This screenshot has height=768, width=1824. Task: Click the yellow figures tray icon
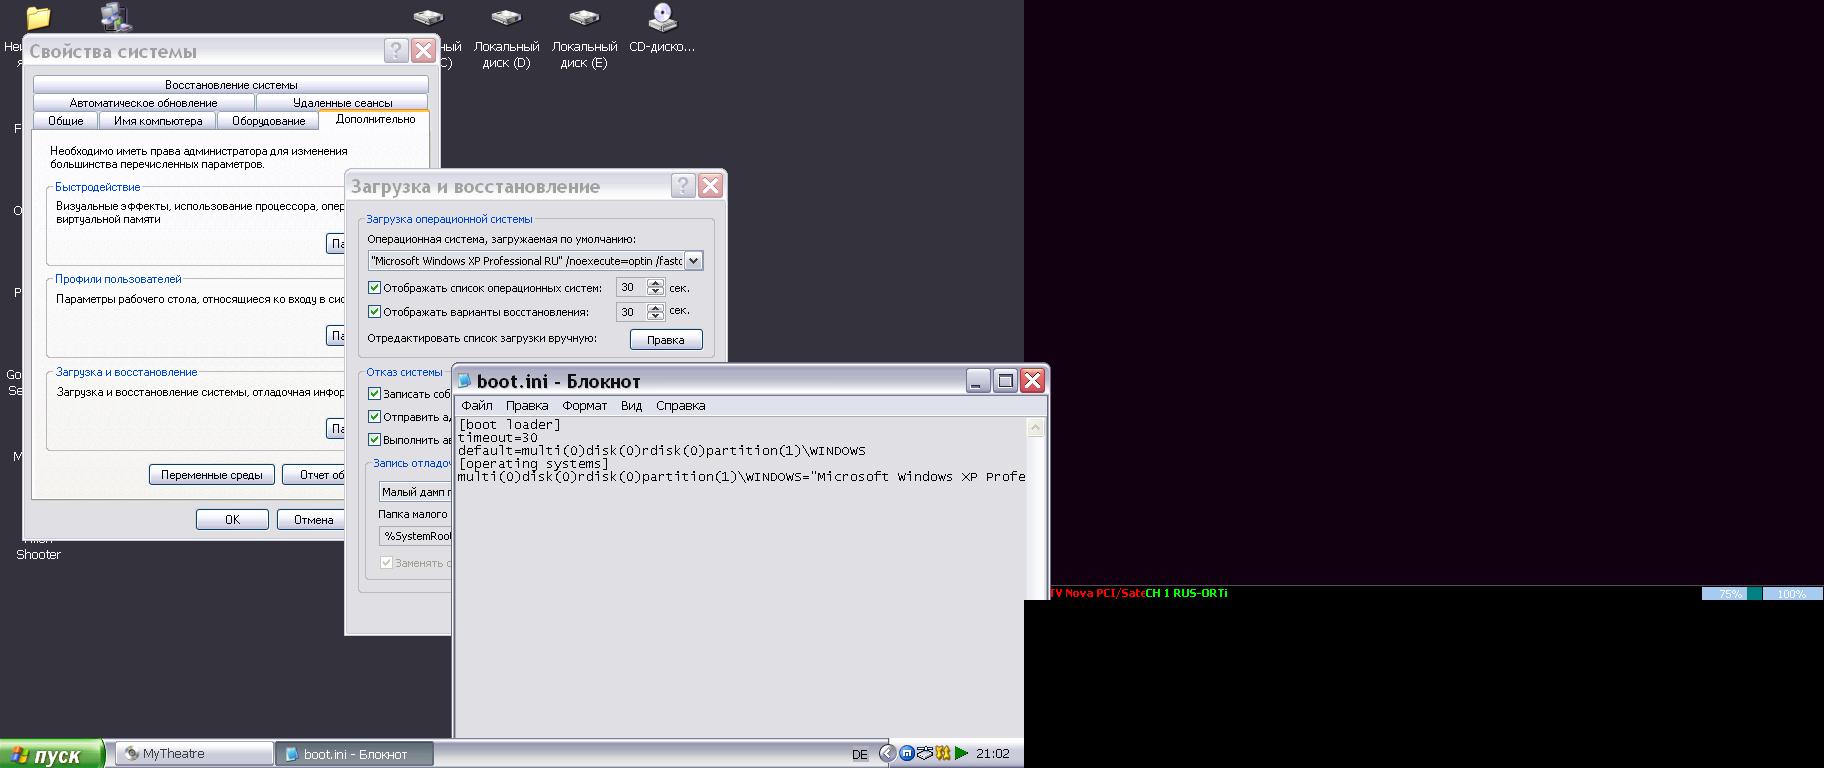click(943, 753)
